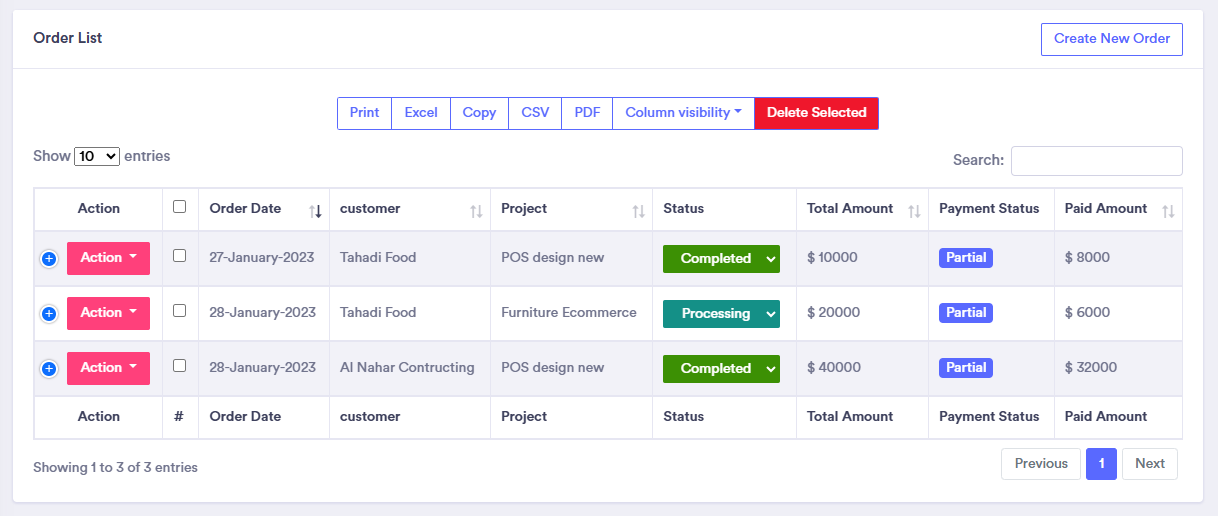1218x516 pixels.
Task: Change the Processing status dropdown
Action: click(x=721, y=314)
